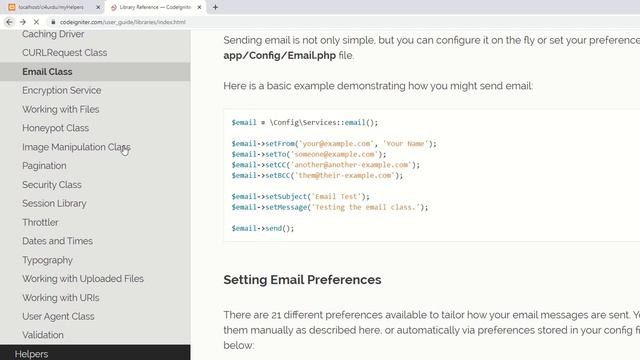Close the localhost myHelpers tab
640x360 pixels.
[98, 7]
